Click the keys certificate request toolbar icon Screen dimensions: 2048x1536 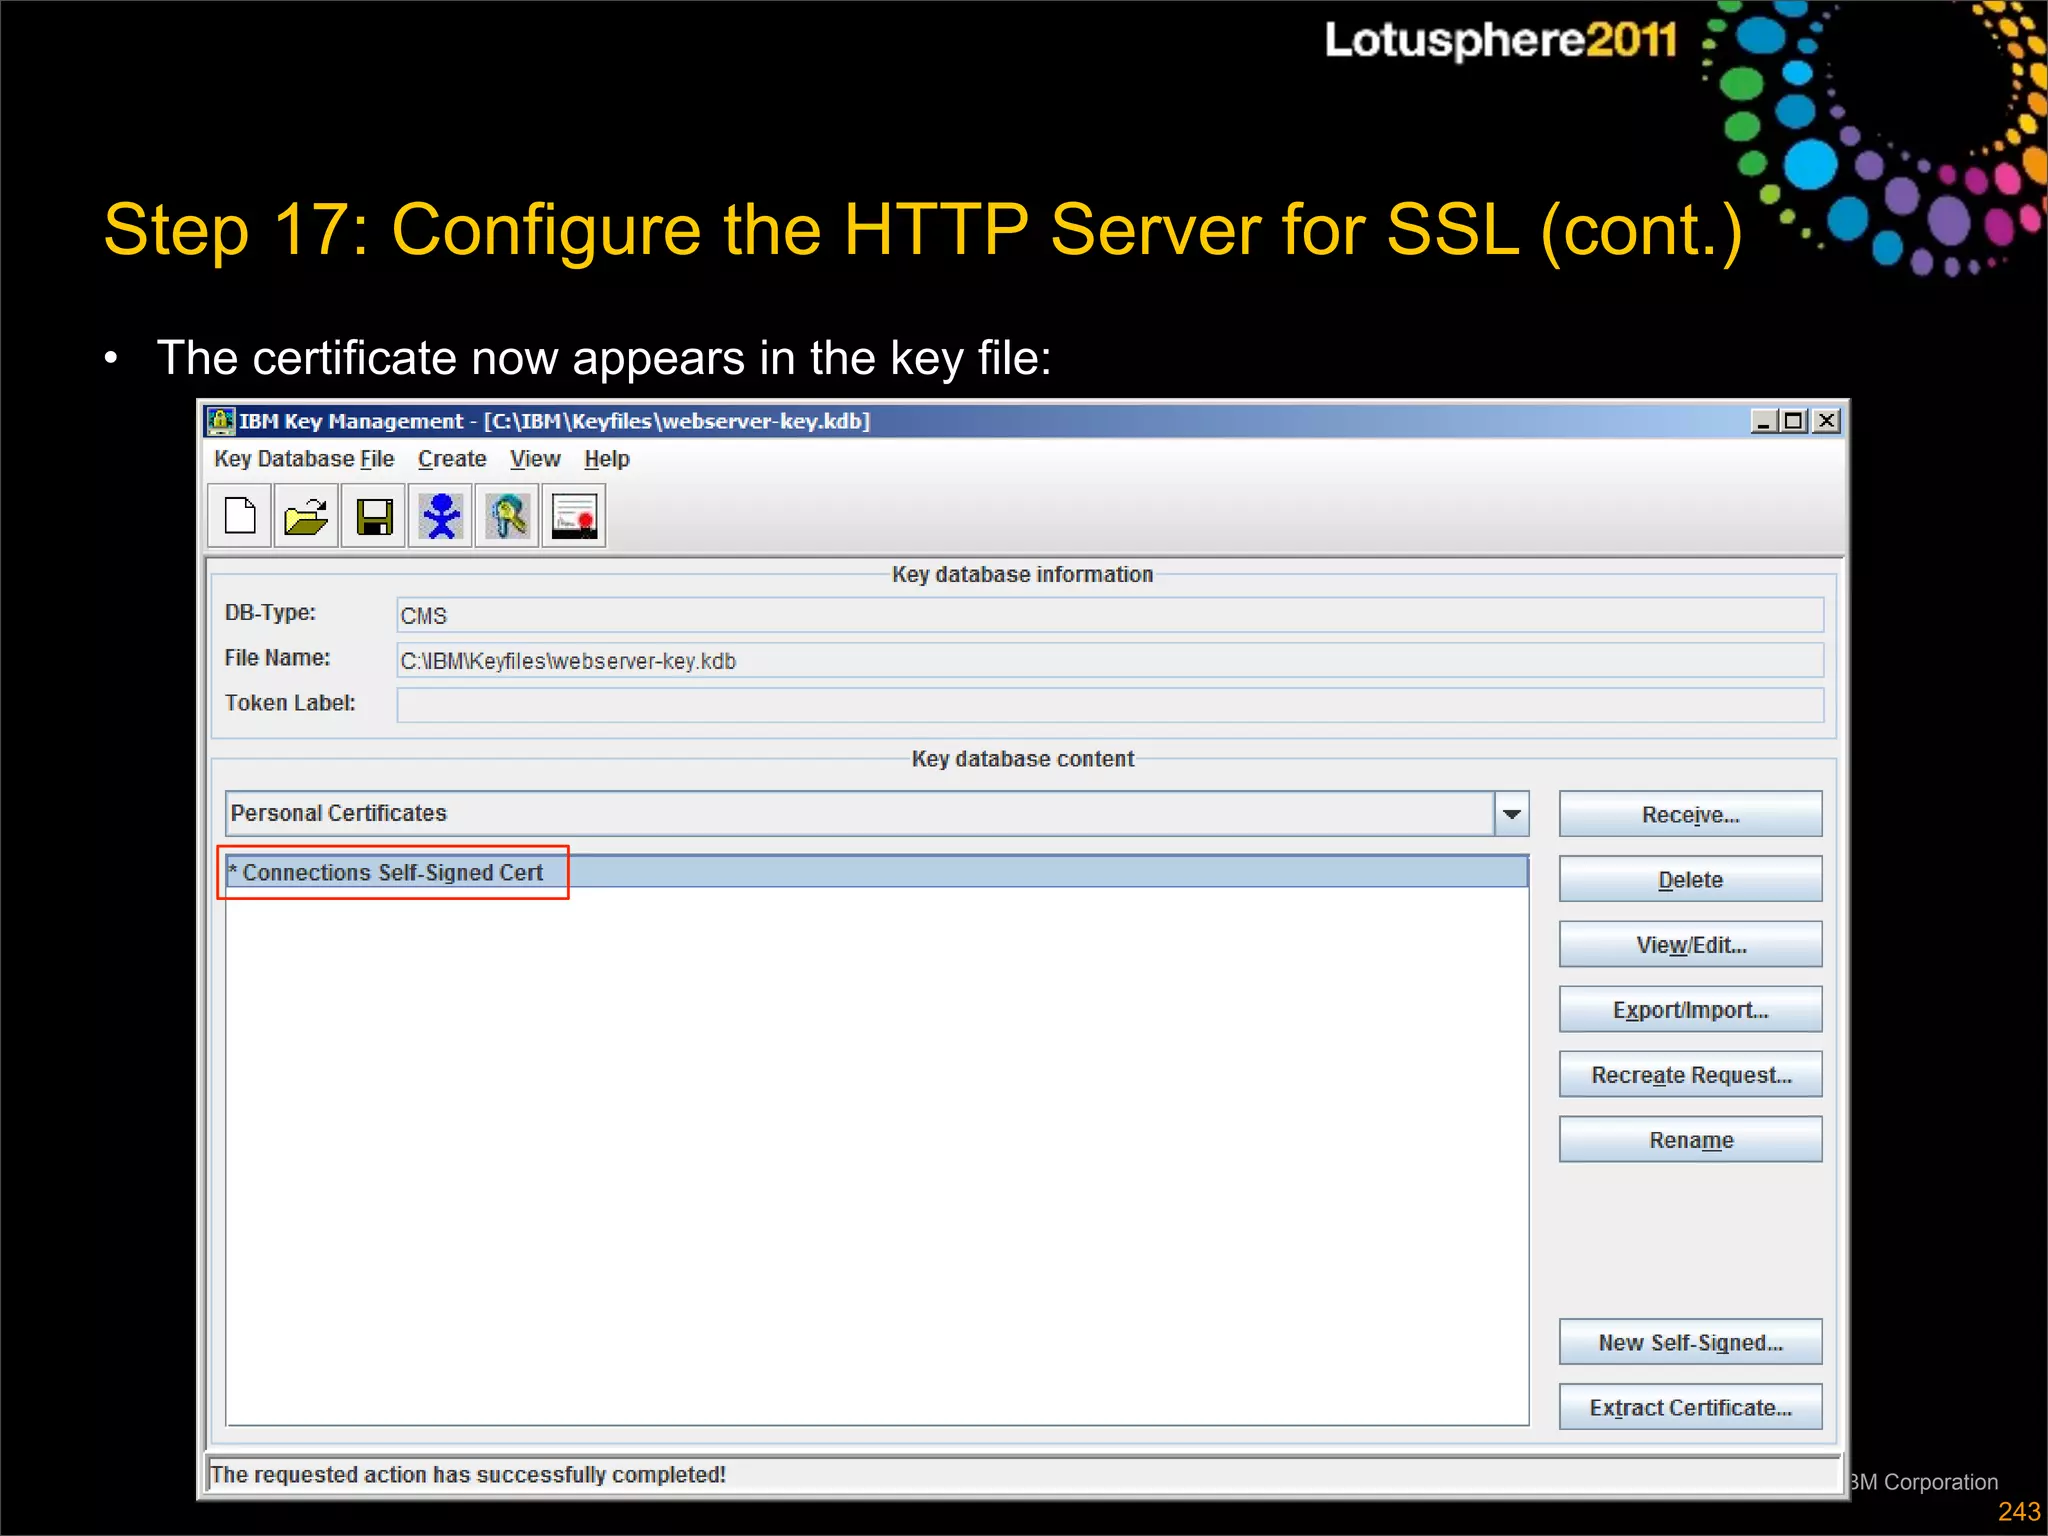pyautogui.click(x=507, y=516)
